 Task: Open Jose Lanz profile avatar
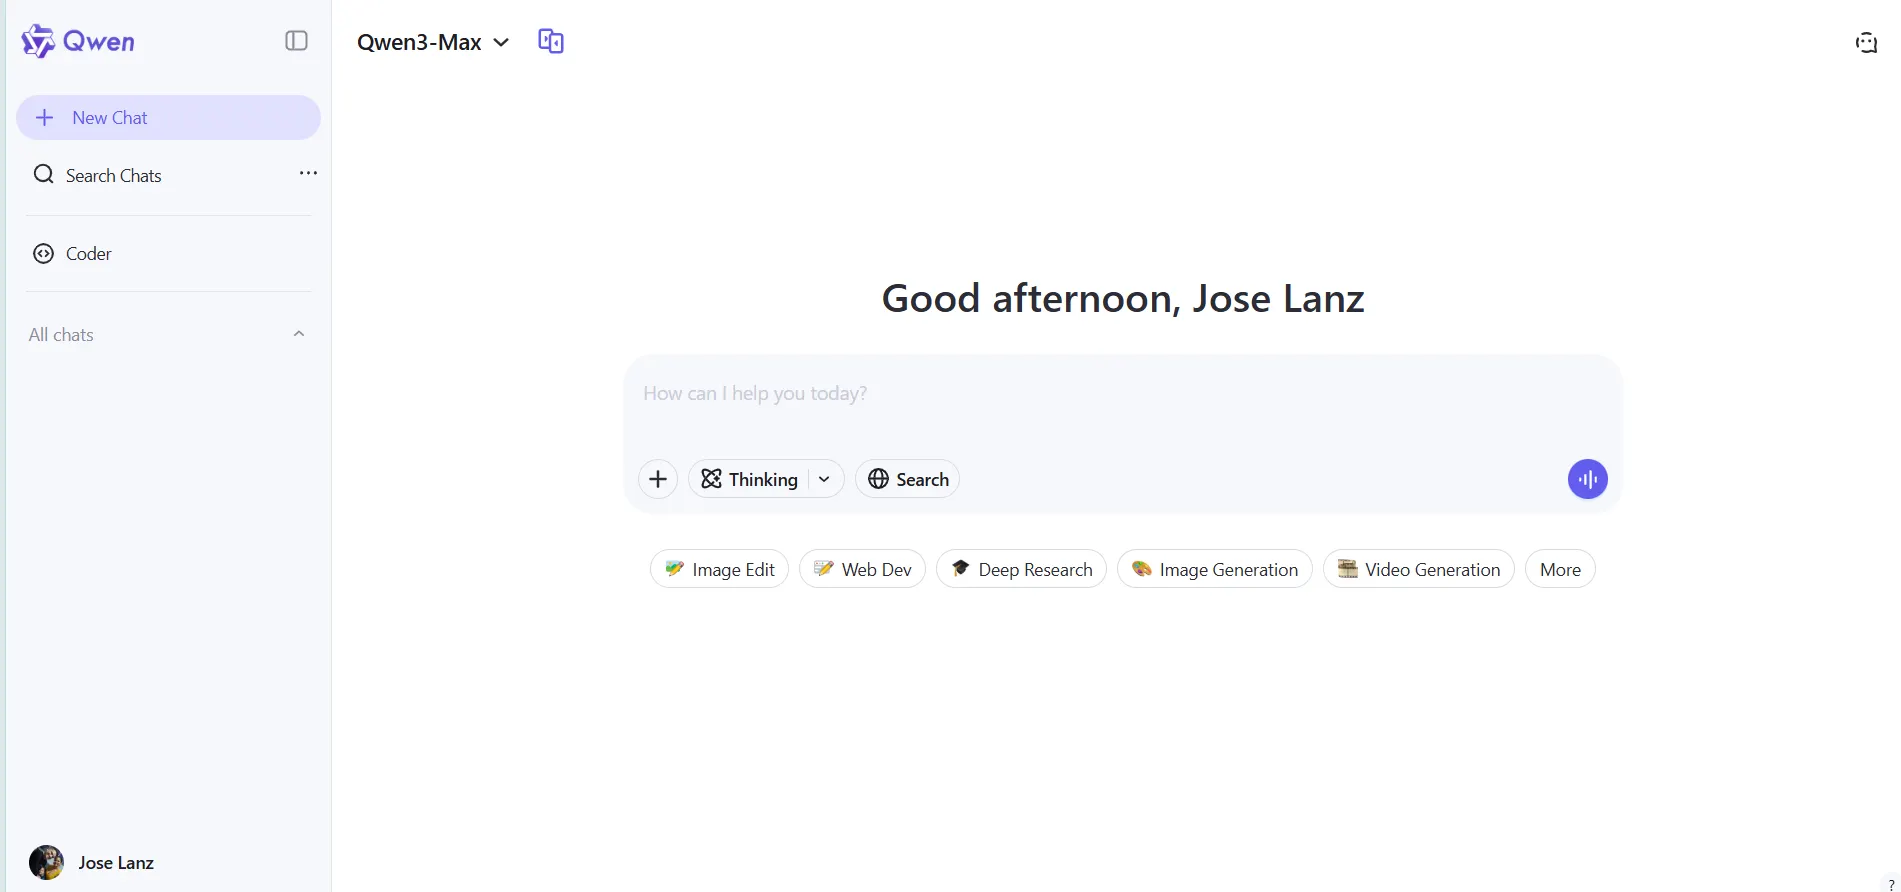[x=46, y=862]
